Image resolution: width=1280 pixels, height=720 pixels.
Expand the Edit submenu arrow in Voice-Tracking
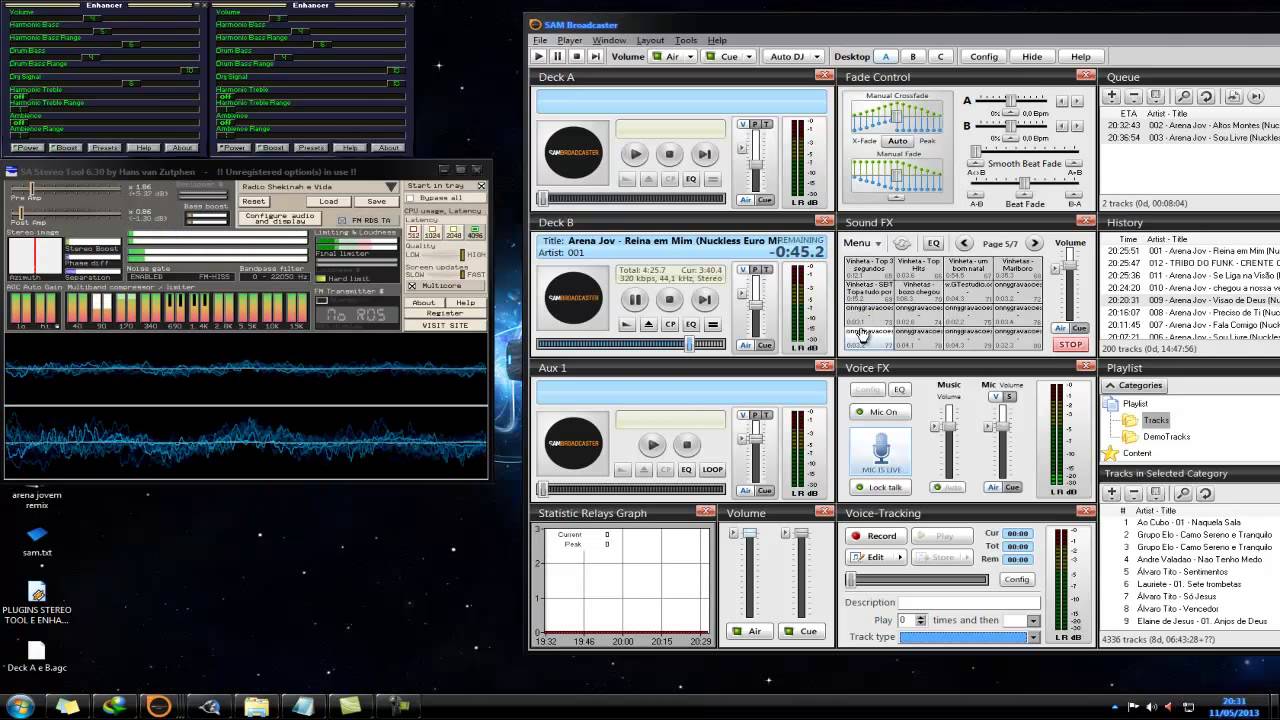[899, 557]
